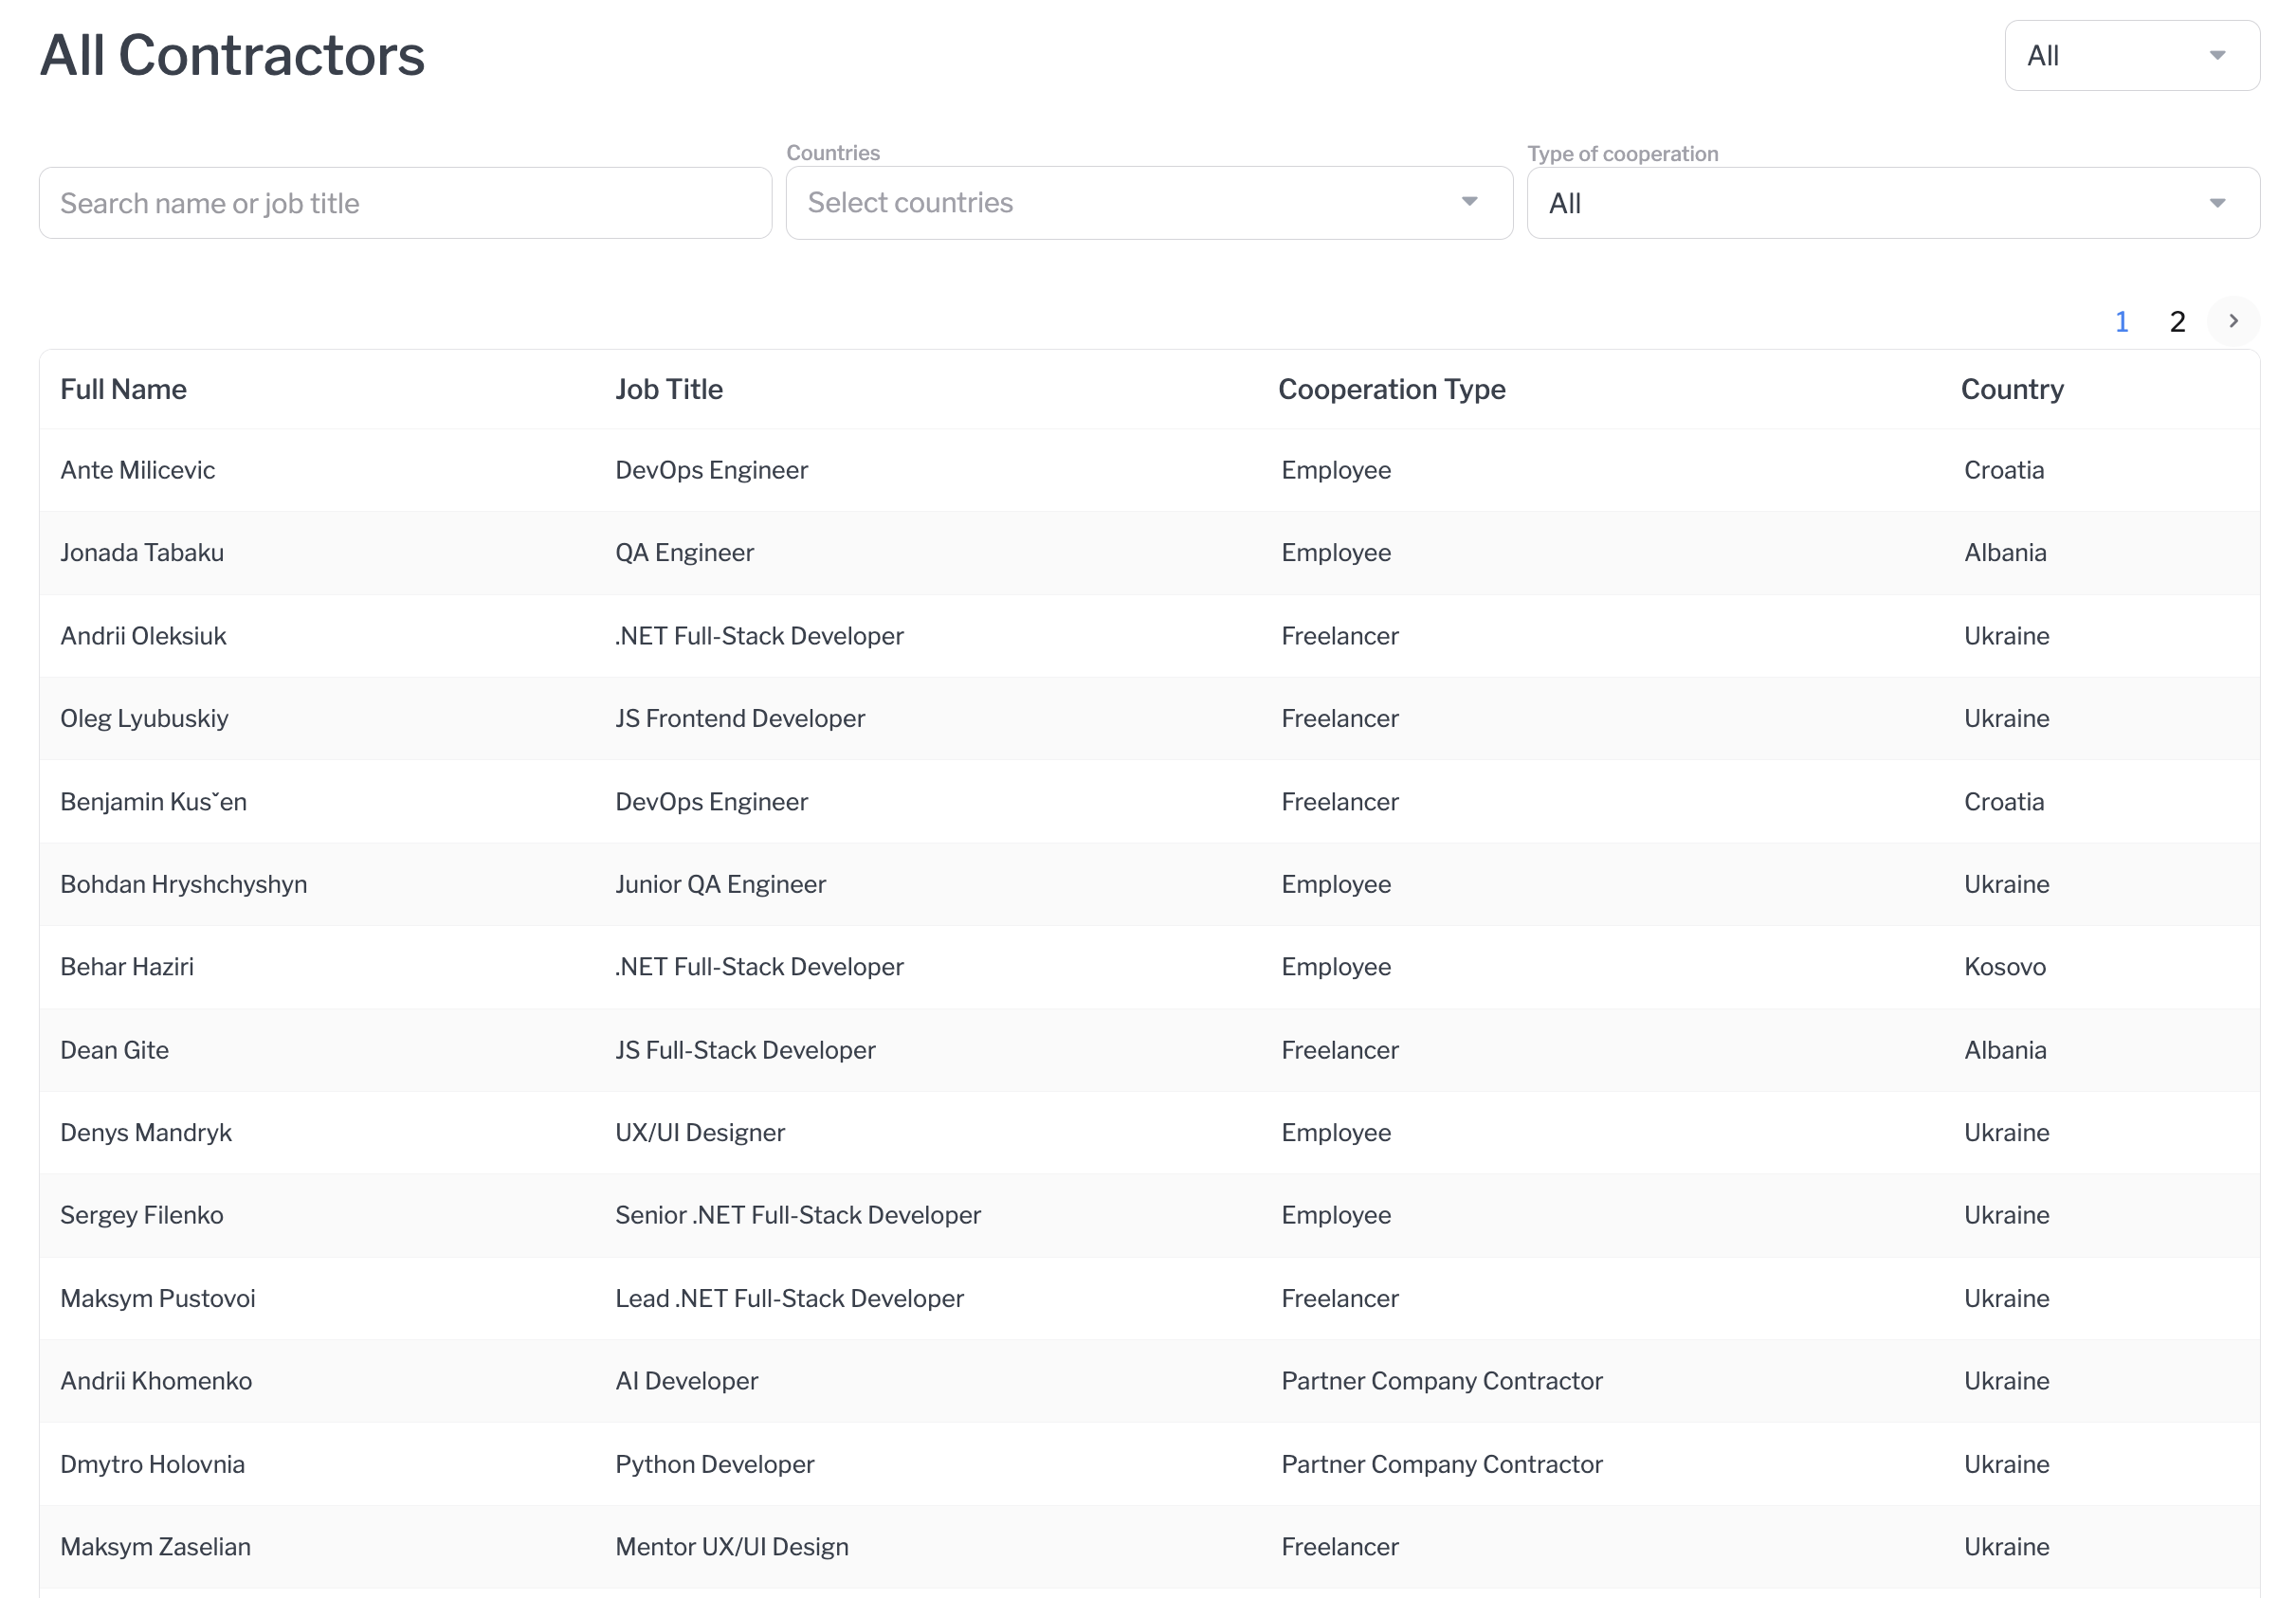
Task: Click the Job Title column header
Action: tap(669, 389)
